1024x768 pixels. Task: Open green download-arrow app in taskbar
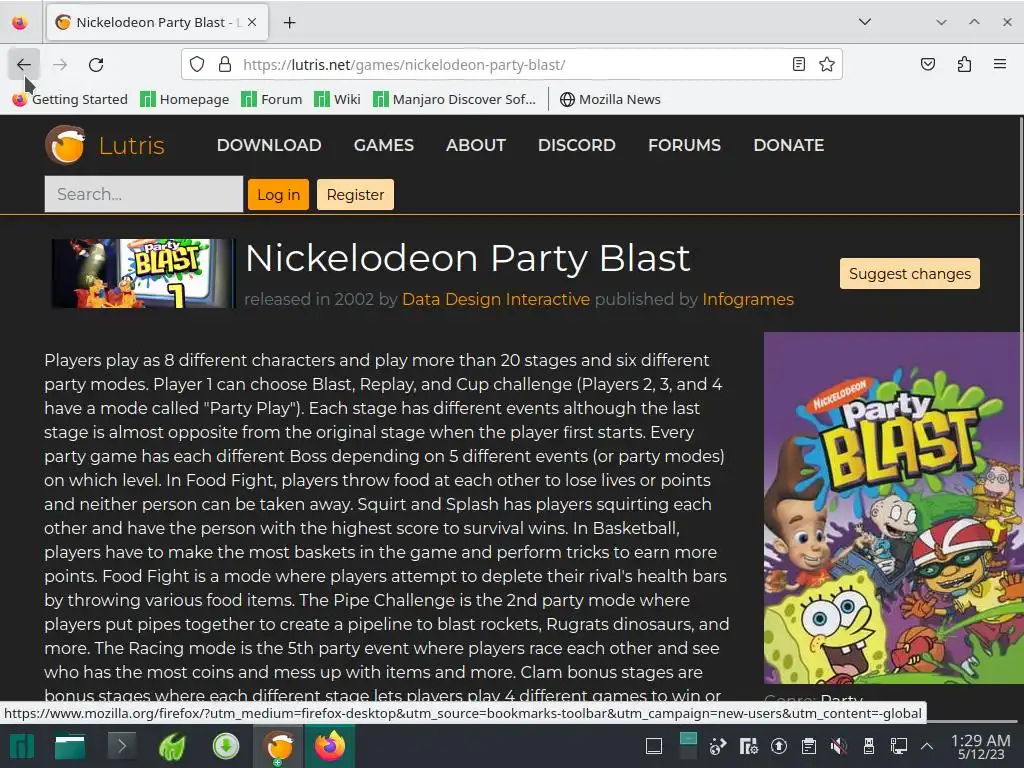click(226, 746)
